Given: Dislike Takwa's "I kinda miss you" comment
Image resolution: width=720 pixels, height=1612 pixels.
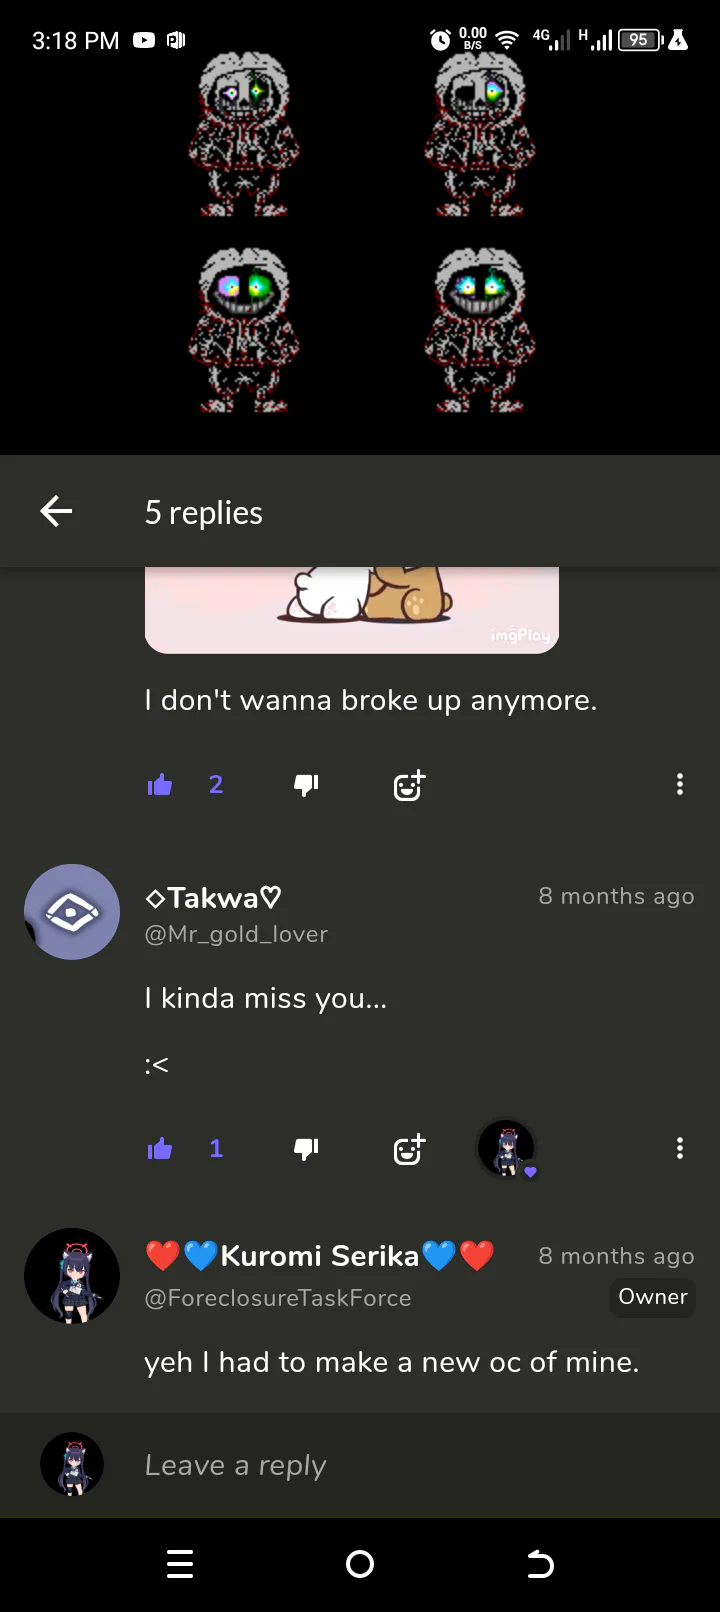Looking at the screenshot, I should pyautogui.click(x=306, y=1149).
